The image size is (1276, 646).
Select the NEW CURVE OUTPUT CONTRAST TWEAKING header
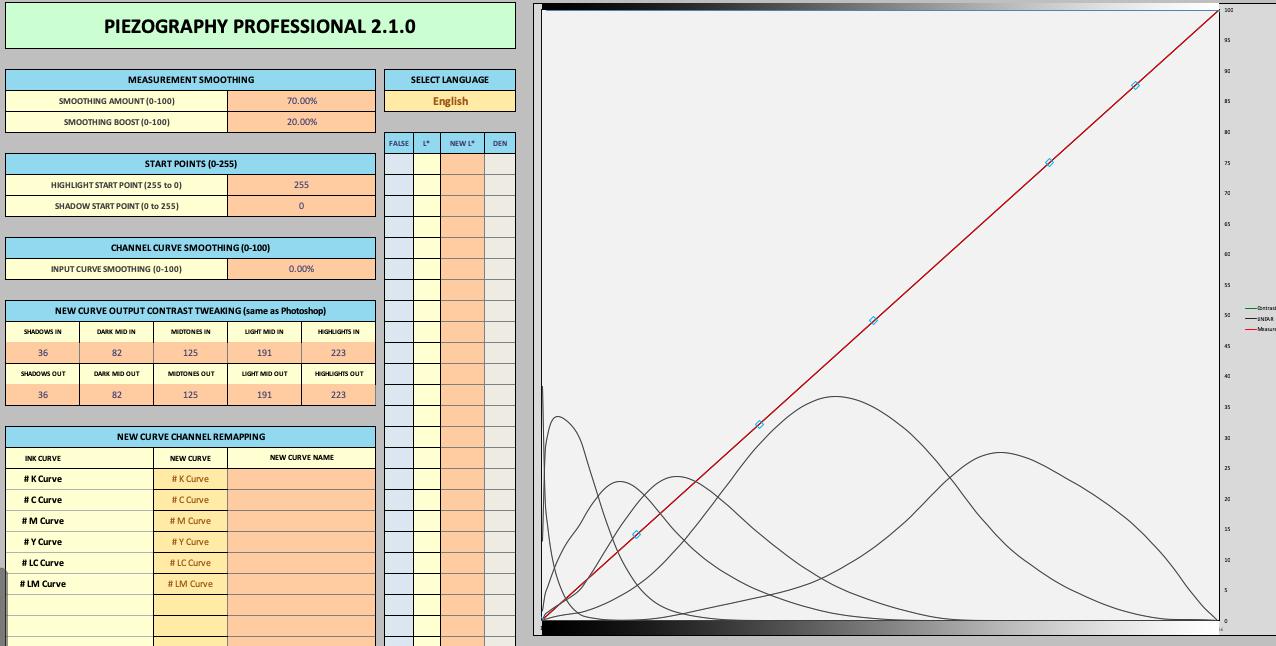tap(191, 311)
